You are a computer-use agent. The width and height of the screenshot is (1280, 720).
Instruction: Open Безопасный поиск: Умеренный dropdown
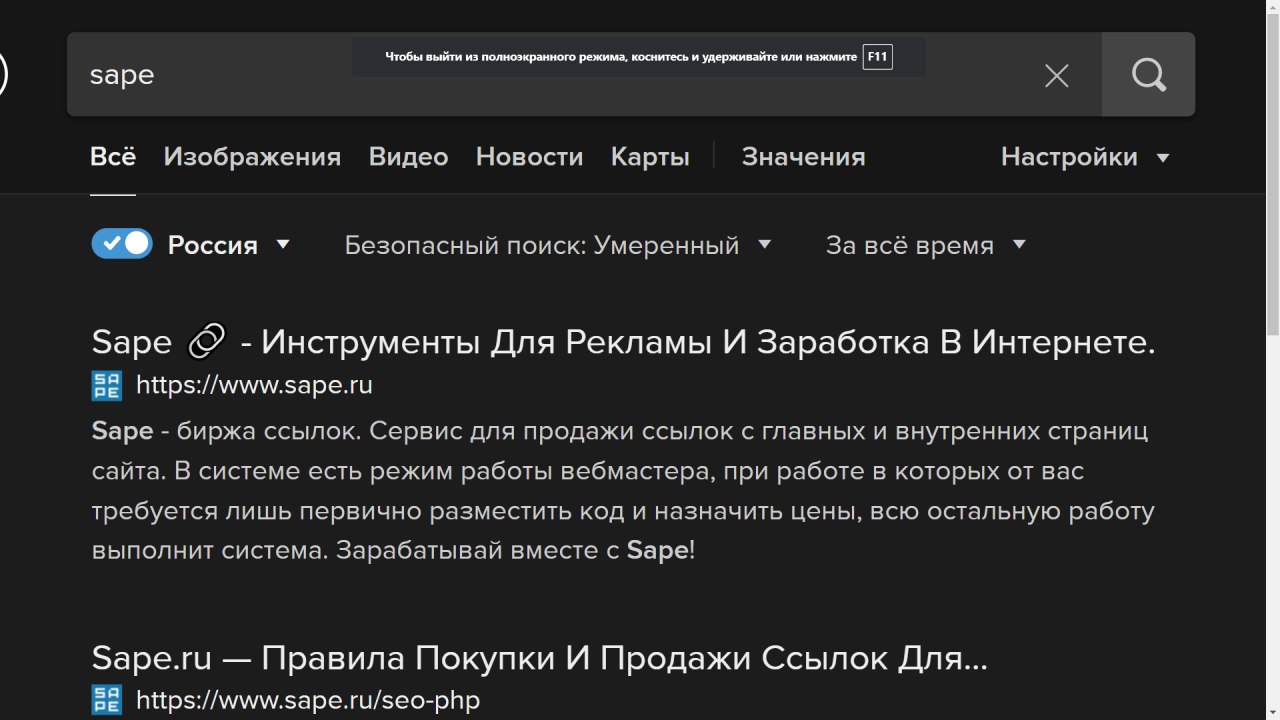[x=558, y=245]
